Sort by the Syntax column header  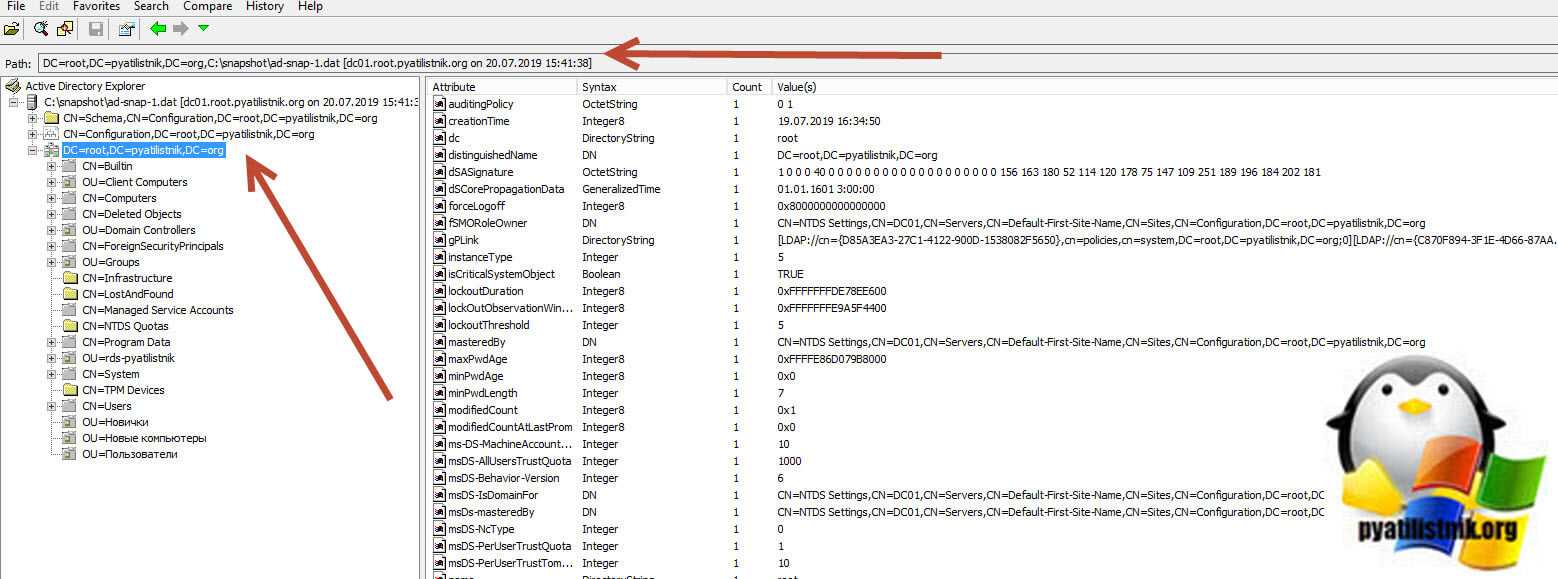coord(652,87)
